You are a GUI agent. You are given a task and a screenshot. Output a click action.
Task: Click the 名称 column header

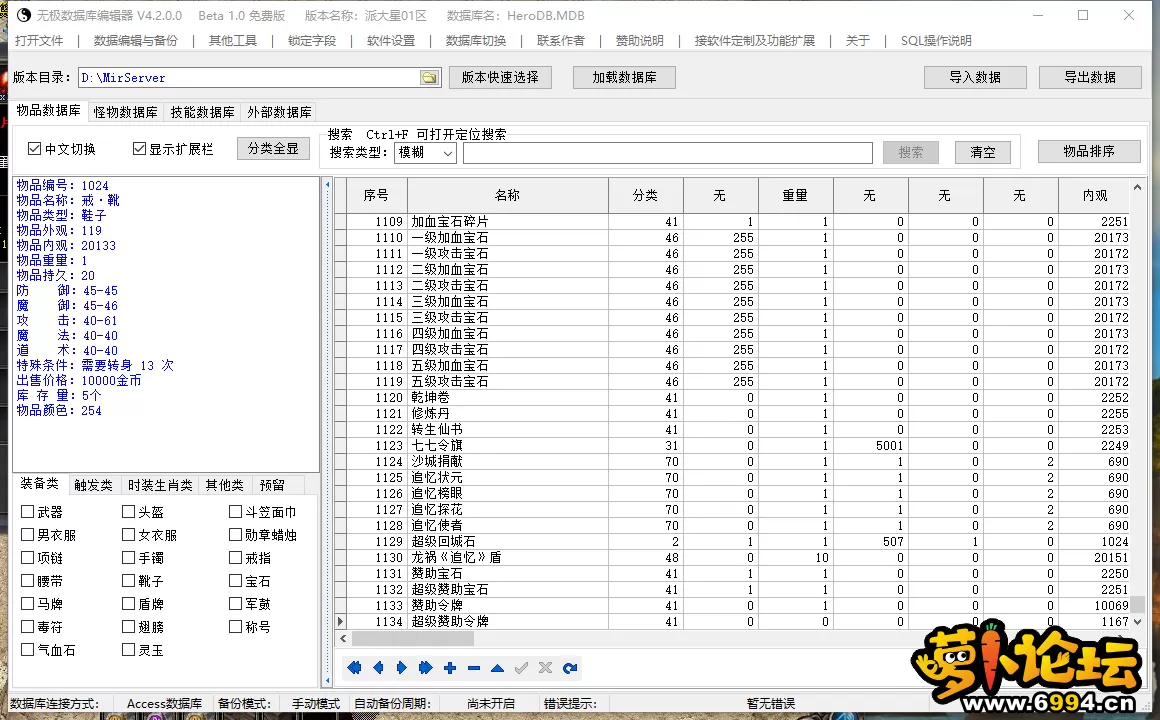coord(508,195)
